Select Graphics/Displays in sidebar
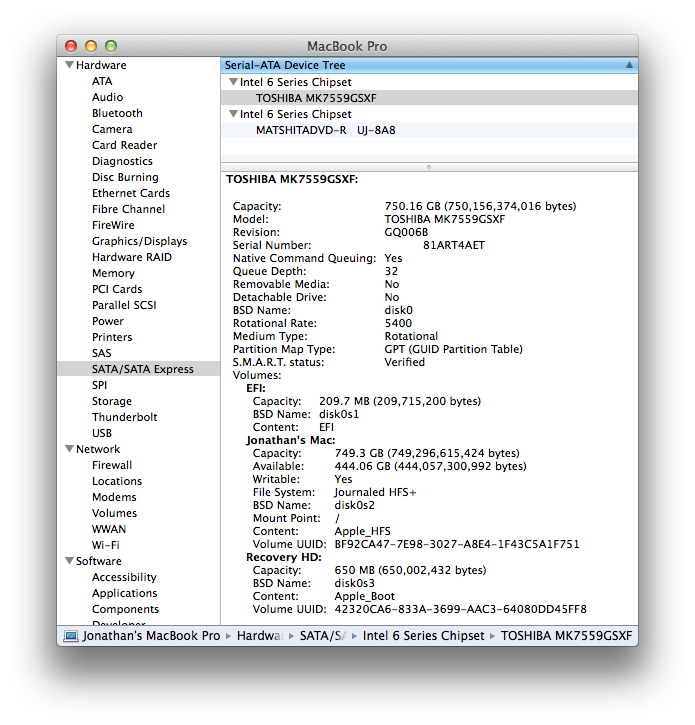695x725 pixels. (139, 241)
